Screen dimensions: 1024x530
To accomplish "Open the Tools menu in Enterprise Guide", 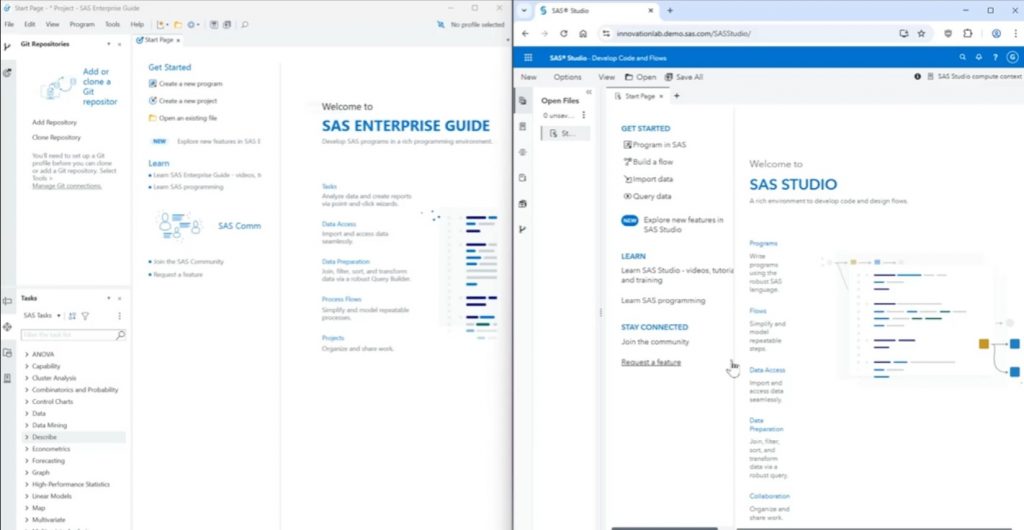I will pos(112,24).
